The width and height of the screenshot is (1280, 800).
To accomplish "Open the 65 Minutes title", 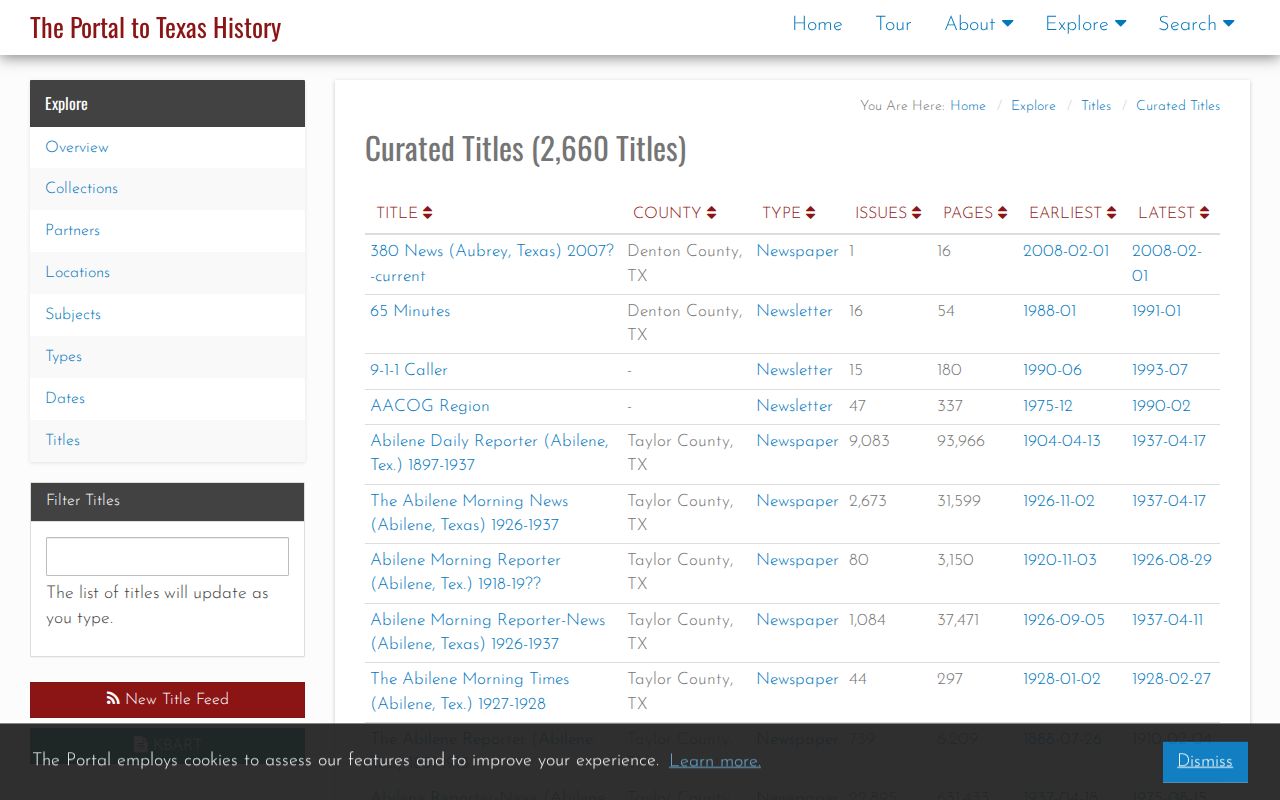I will point(410,311).
